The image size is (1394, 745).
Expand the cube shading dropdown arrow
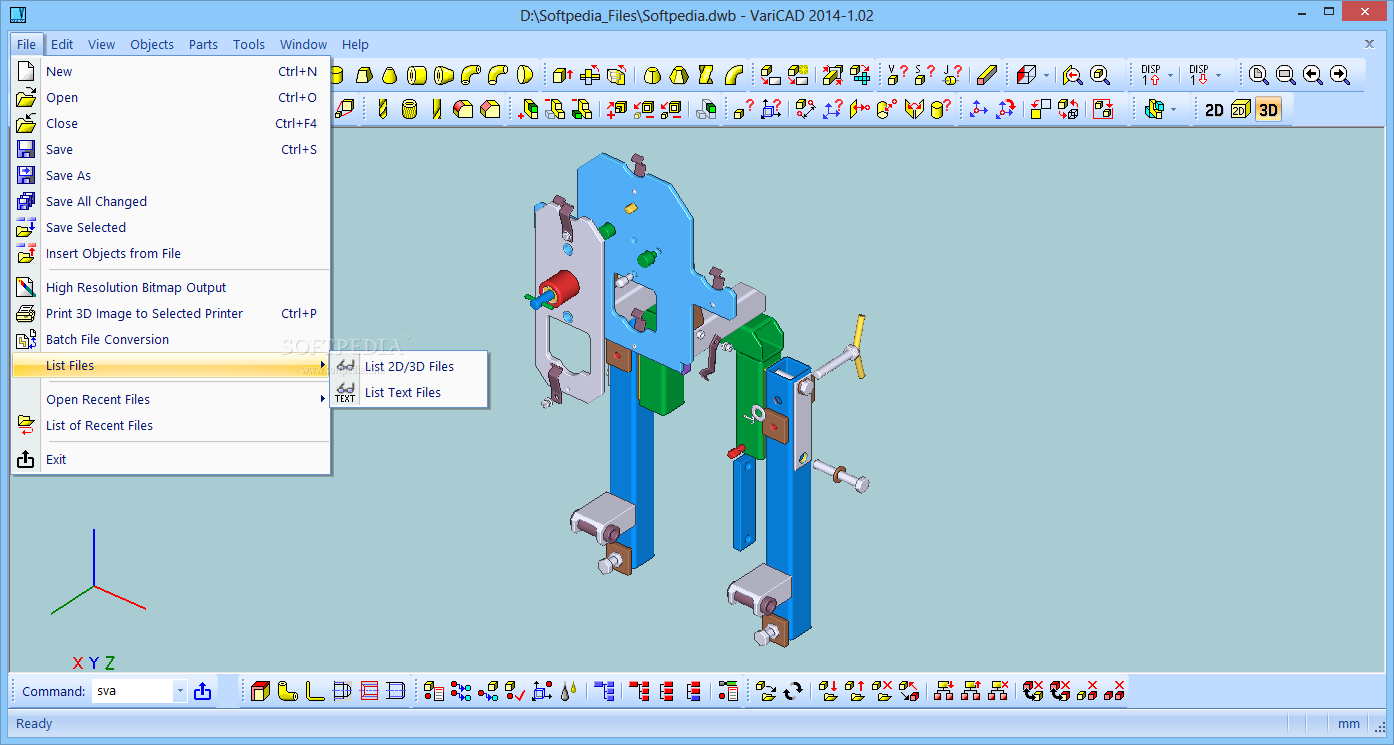[x=1046, y=75]
